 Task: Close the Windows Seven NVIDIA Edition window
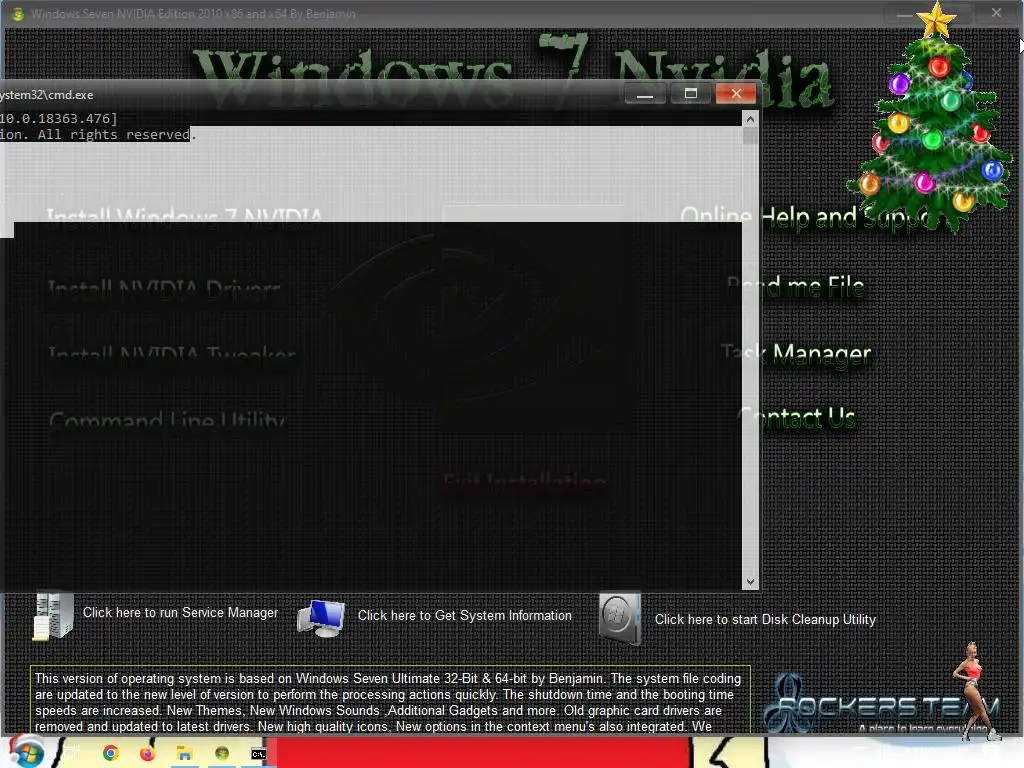coord(997,13)
